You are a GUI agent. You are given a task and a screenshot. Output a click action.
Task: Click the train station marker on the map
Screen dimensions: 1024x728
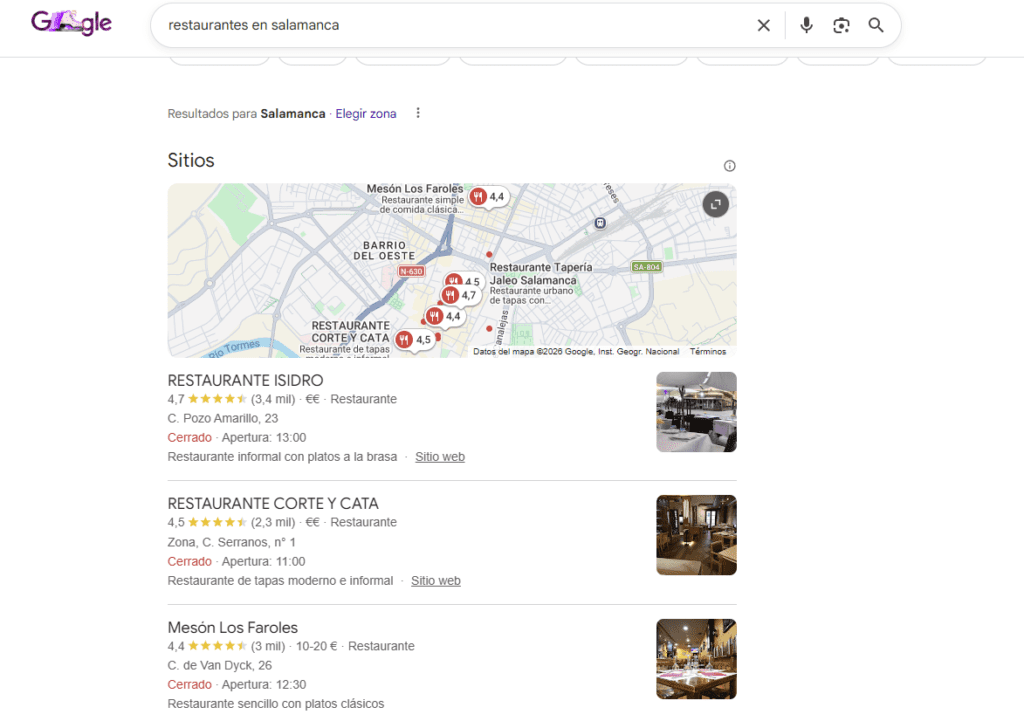pos(602,224)
